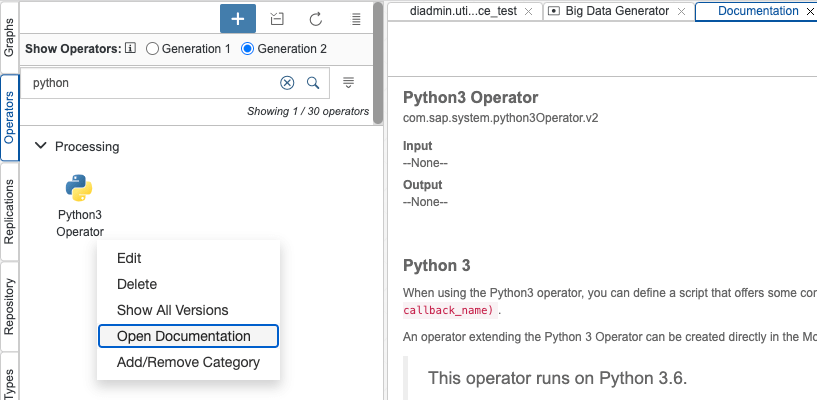Click com.sap.system.python3Operator.v2 identifier text

point(500,118)
